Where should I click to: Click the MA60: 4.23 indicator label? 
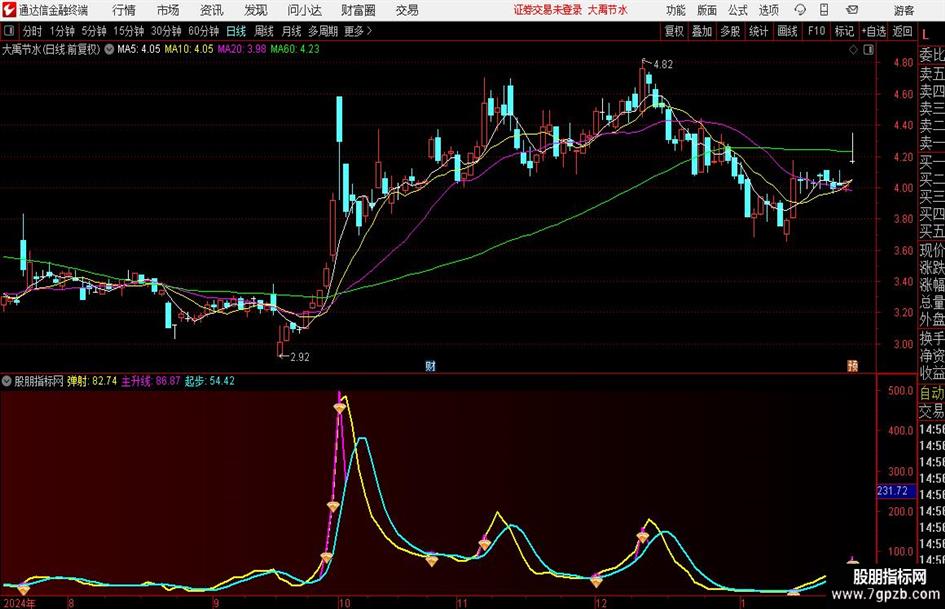[x=295, y=49]
